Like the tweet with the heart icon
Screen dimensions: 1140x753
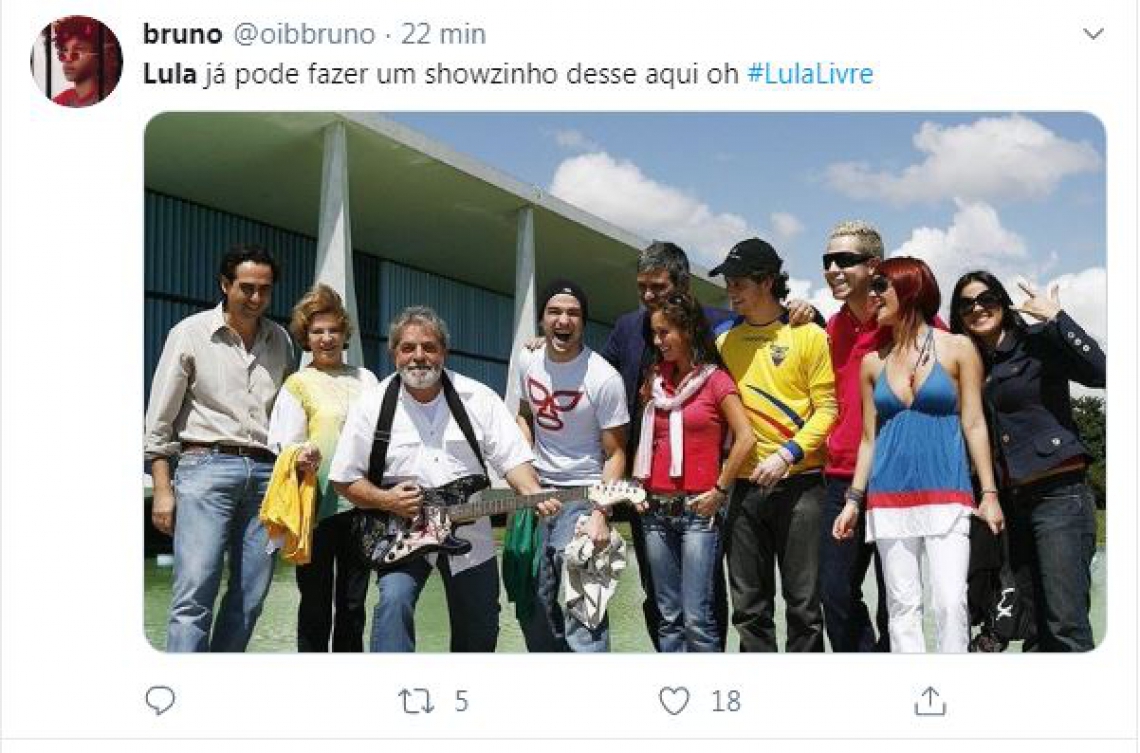coord(674,701)
